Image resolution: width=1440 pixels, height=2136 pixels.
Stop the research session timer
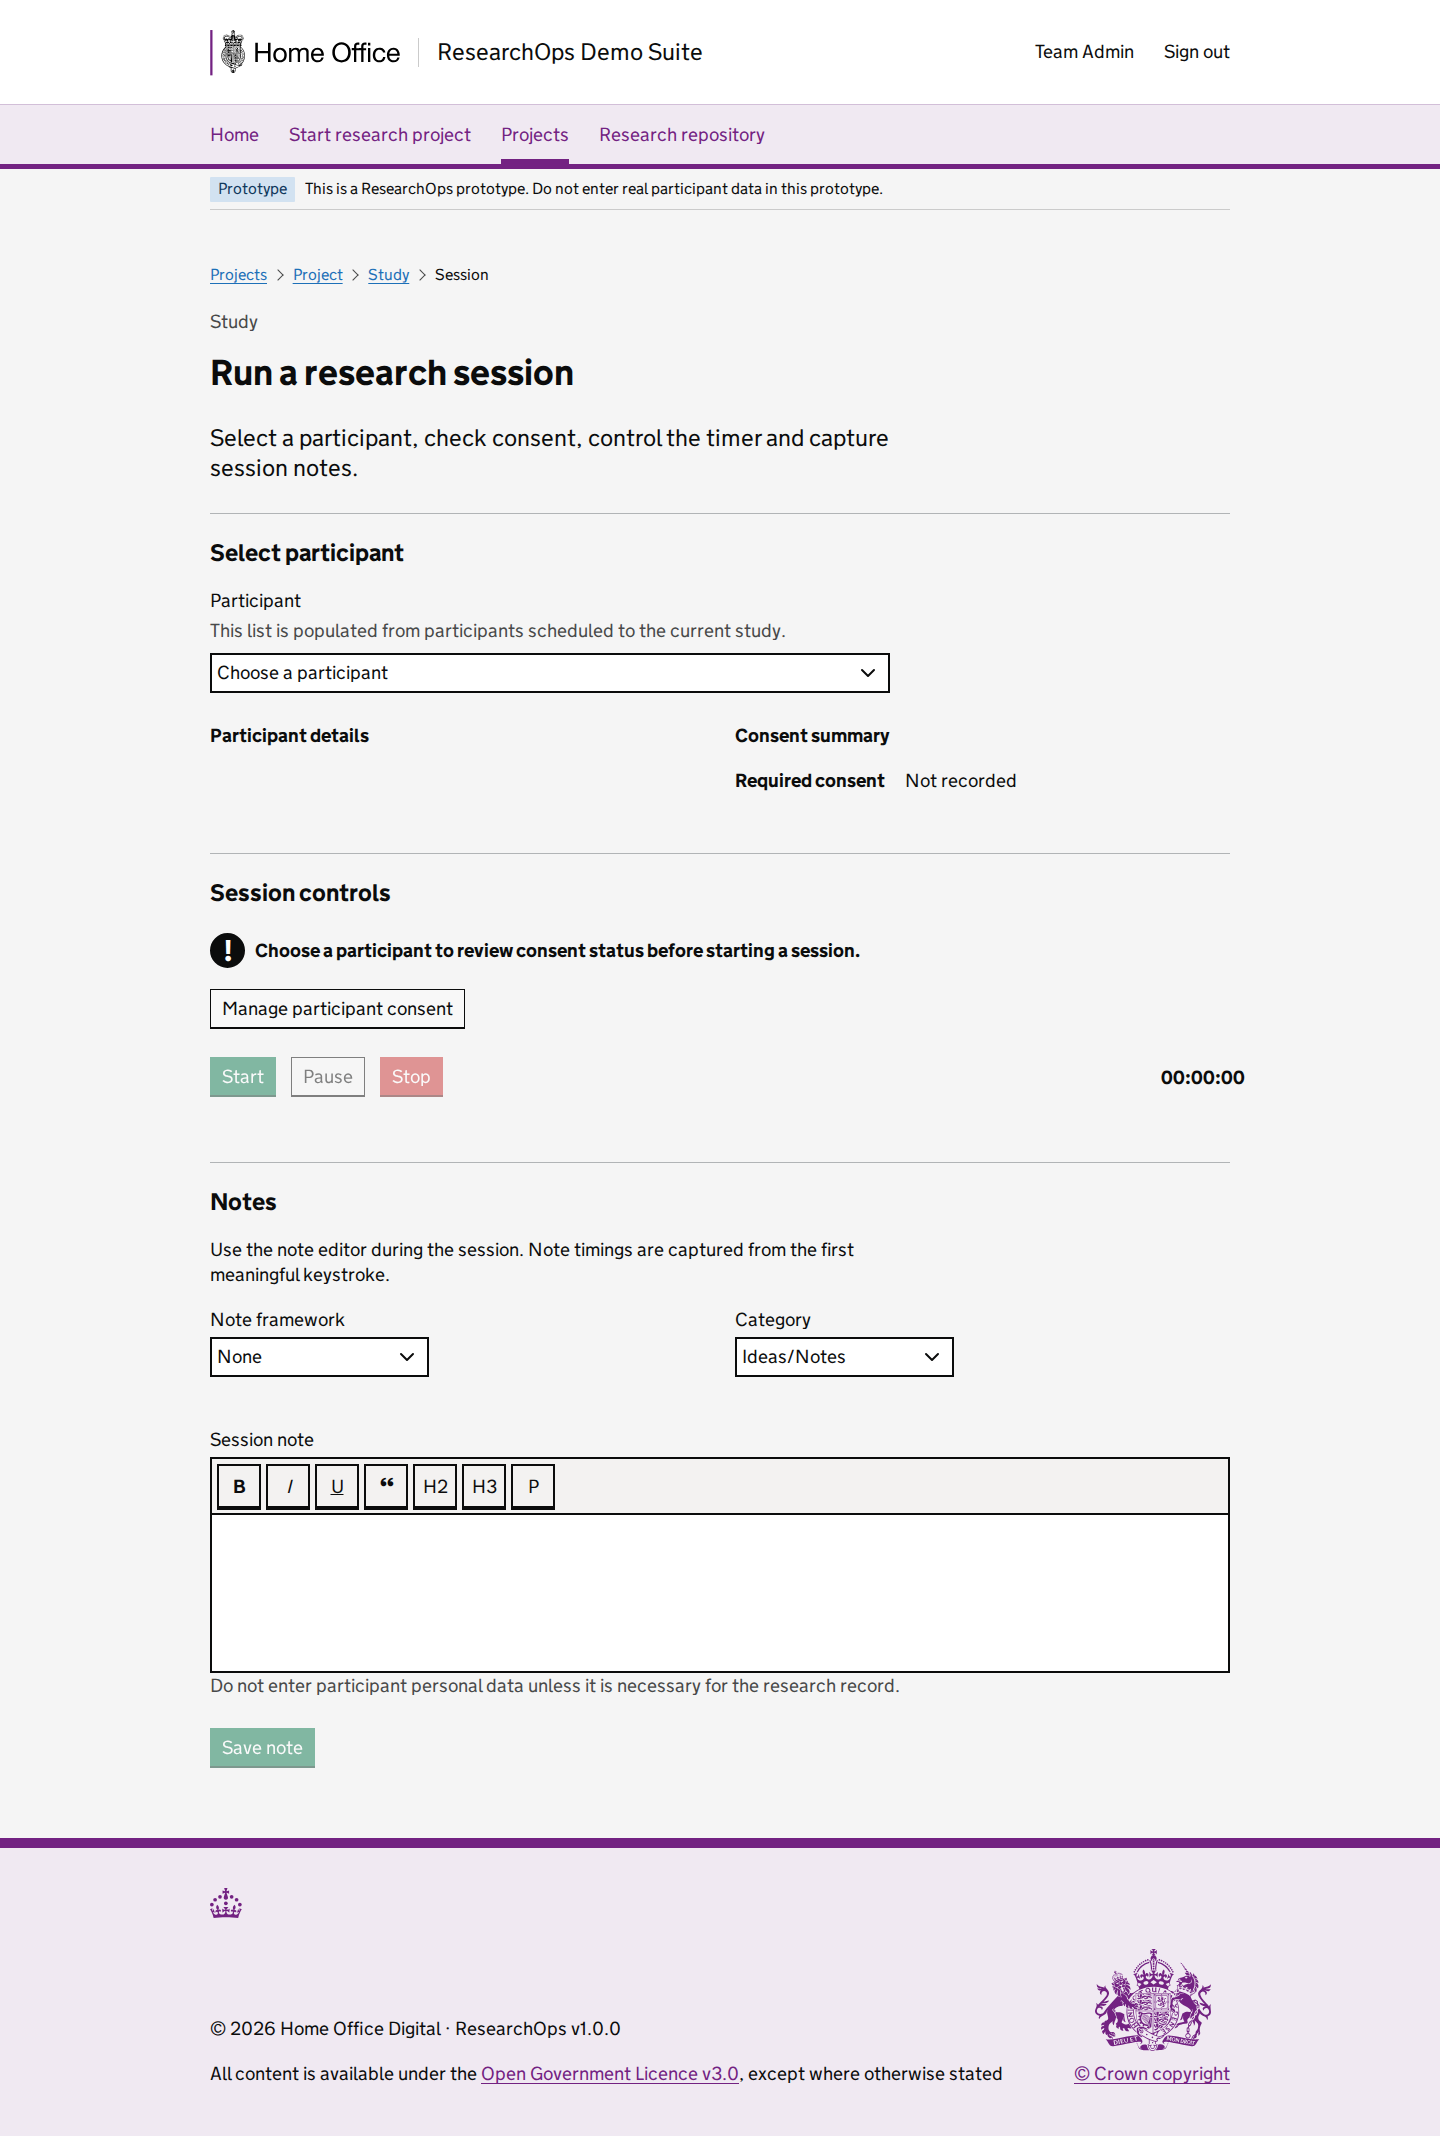[411, 1076]
